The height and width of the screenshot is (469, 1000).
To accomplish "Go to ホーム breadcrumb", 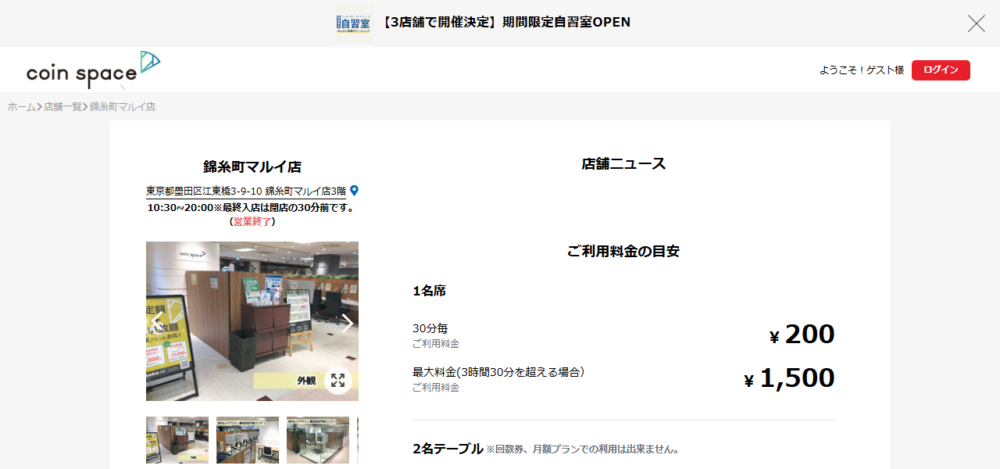I will click(x=22, y=107).
